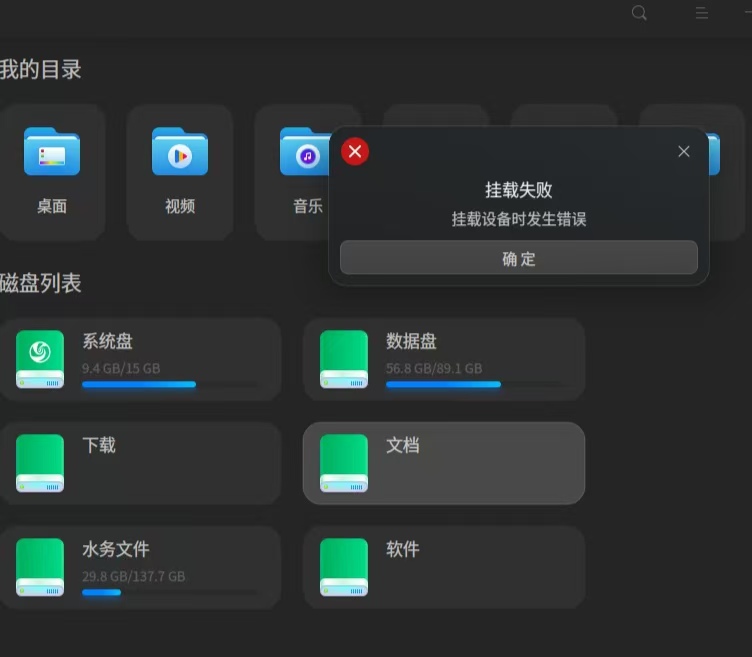Click the 磁盘列表 section heading

tap(40, 283)
